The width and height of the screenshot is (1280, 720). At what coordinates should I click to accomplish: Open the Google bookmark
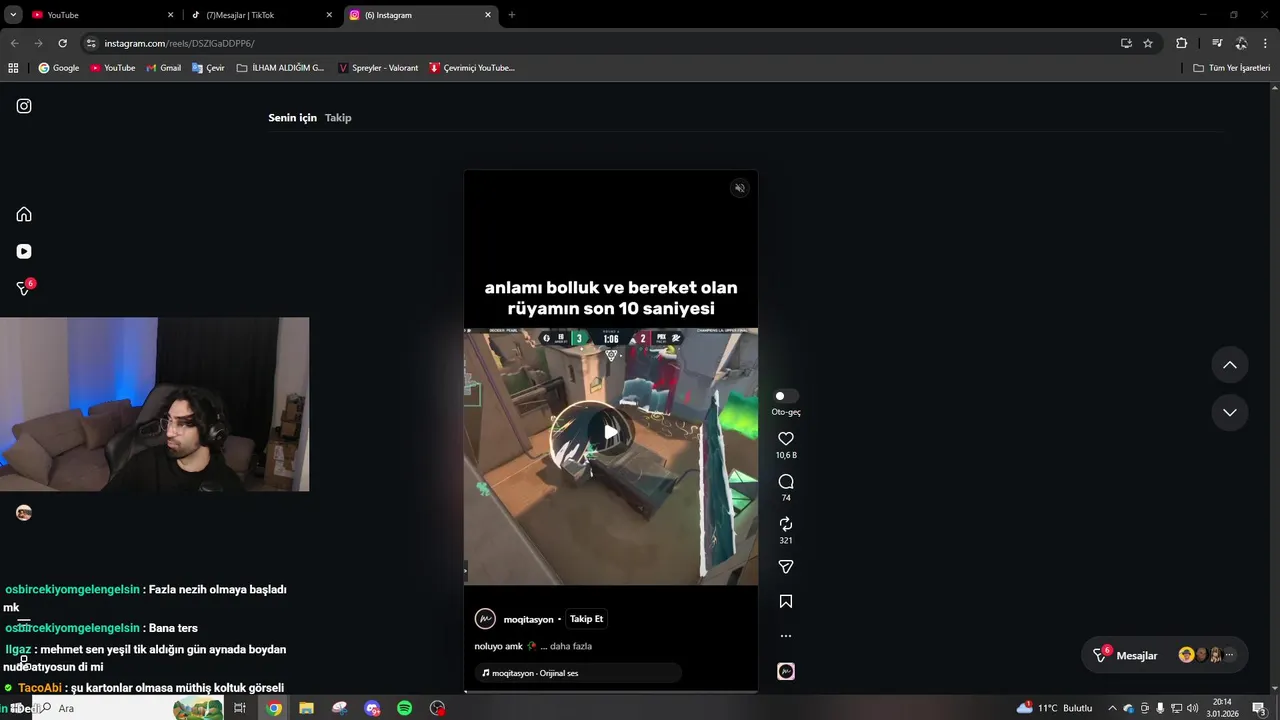click(59, 68)
